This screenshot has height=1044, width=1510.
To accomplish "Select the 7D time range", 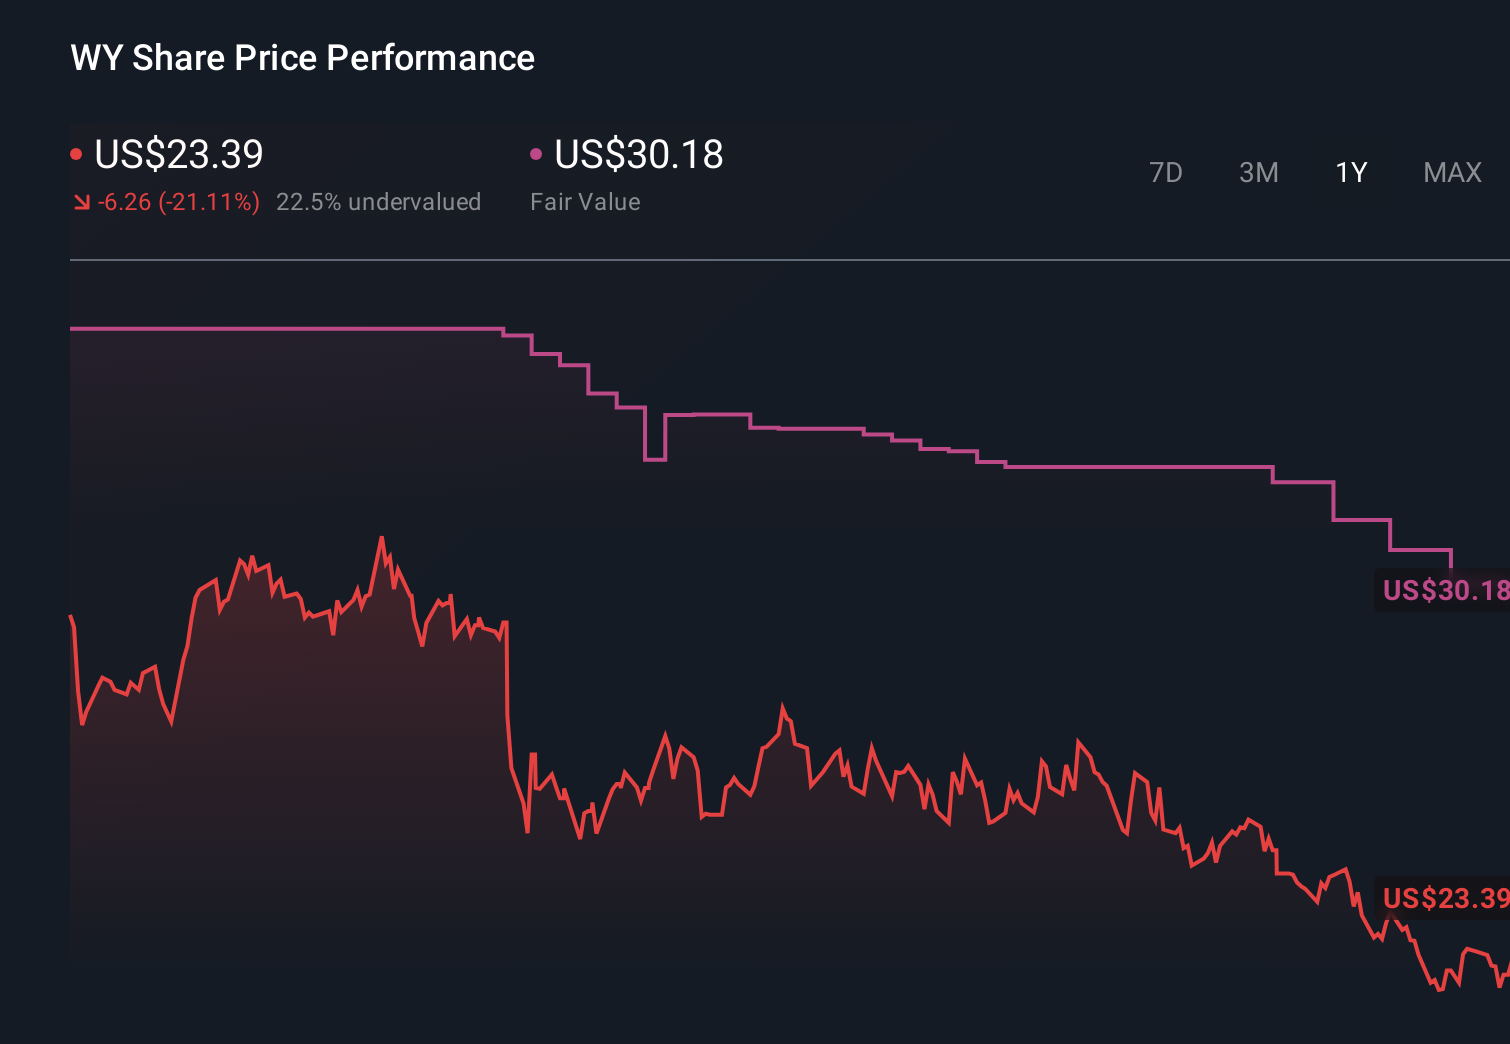I will coord(1167,172).
